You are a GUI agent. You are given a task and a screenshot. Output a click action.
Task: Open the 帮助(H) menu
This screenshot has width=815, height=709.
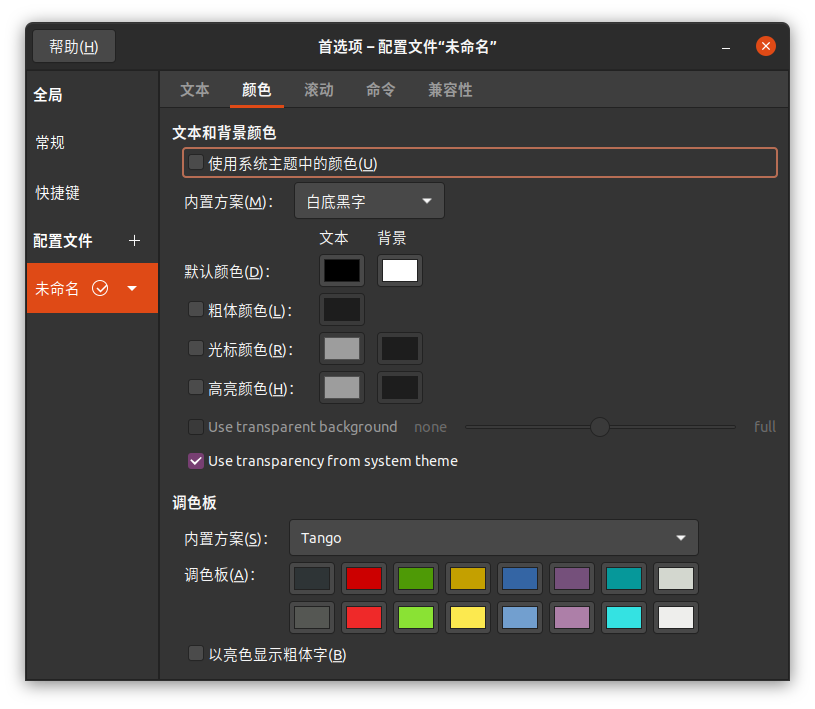tap(73, 46)
